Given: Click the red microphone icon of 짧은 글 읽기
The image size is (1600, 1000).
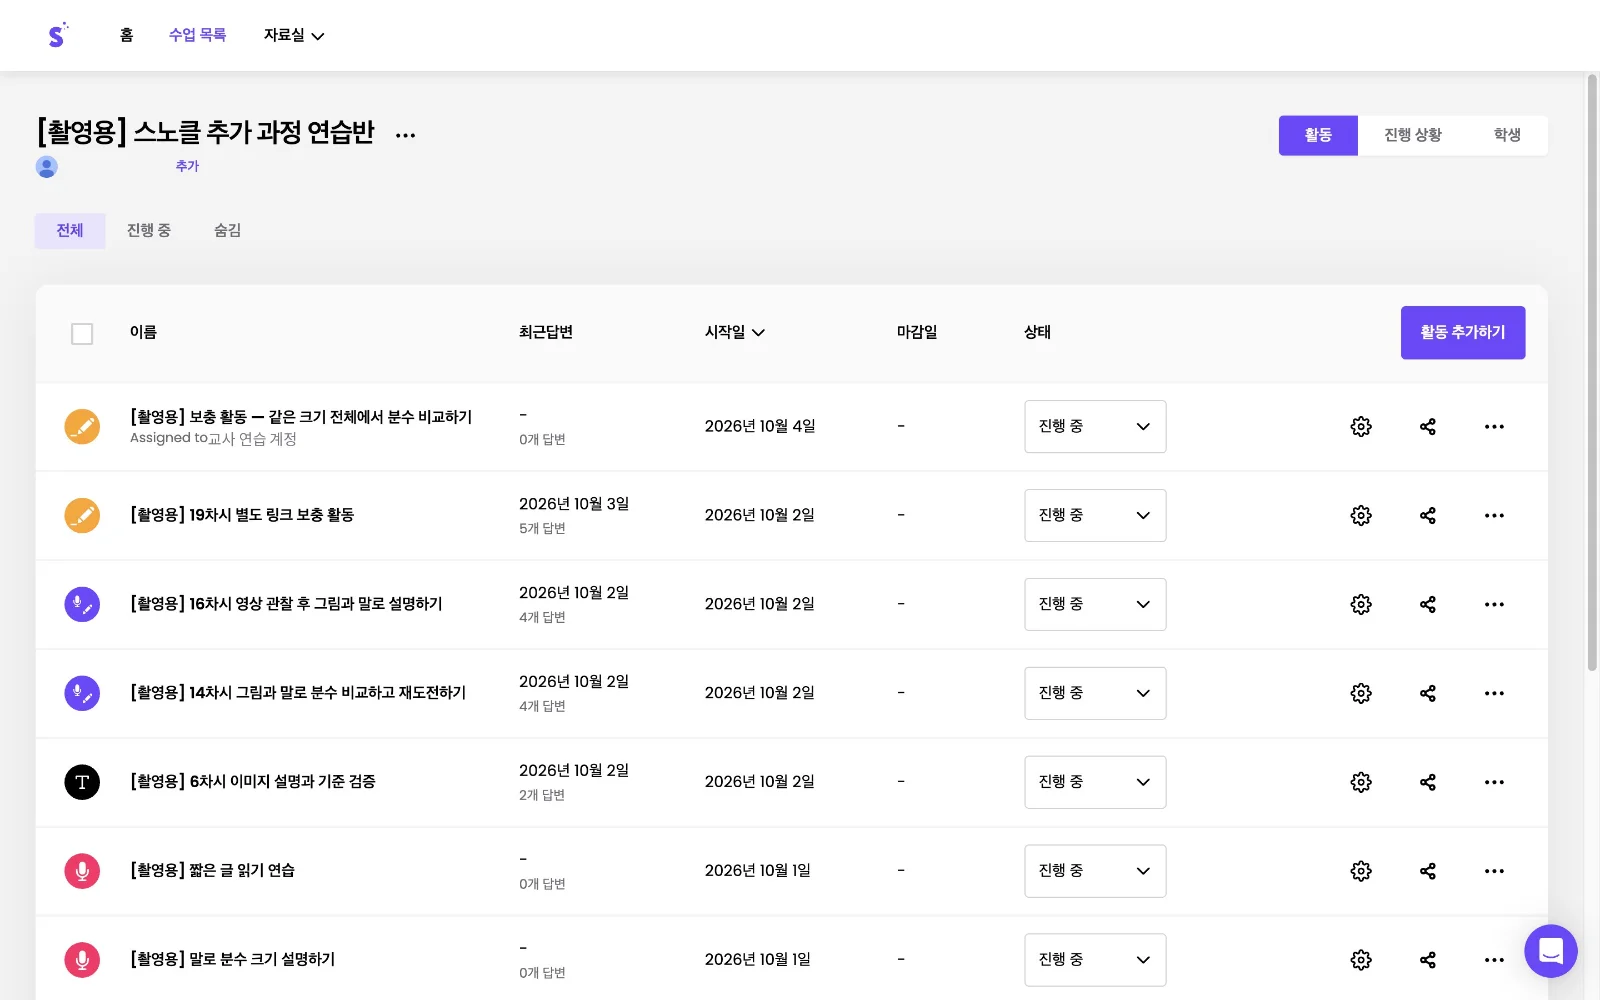Looking at the screenshot, I should [x=82, y=872].
